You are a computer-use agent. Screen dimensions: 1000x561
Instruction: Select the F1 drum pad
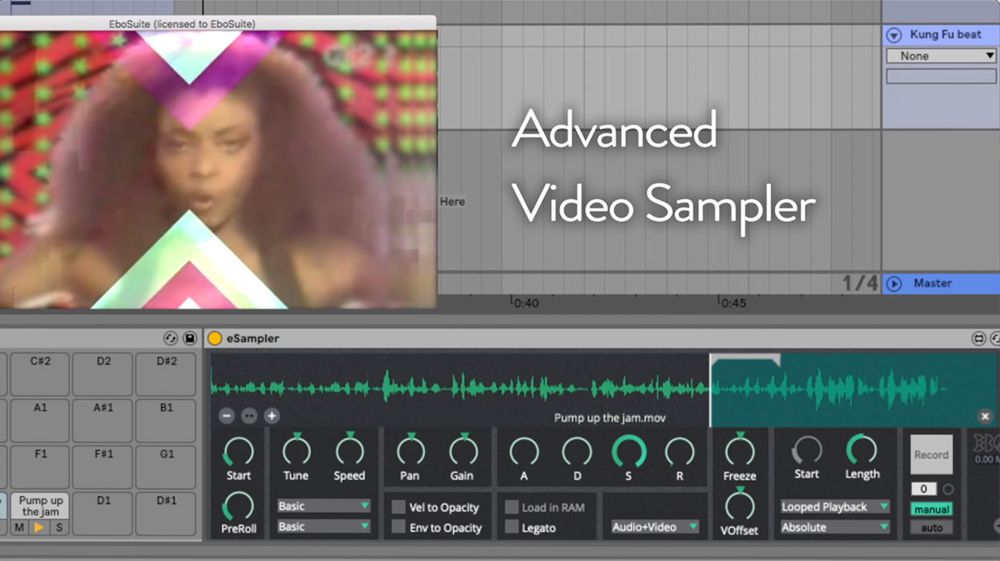[x=40, y=467]
